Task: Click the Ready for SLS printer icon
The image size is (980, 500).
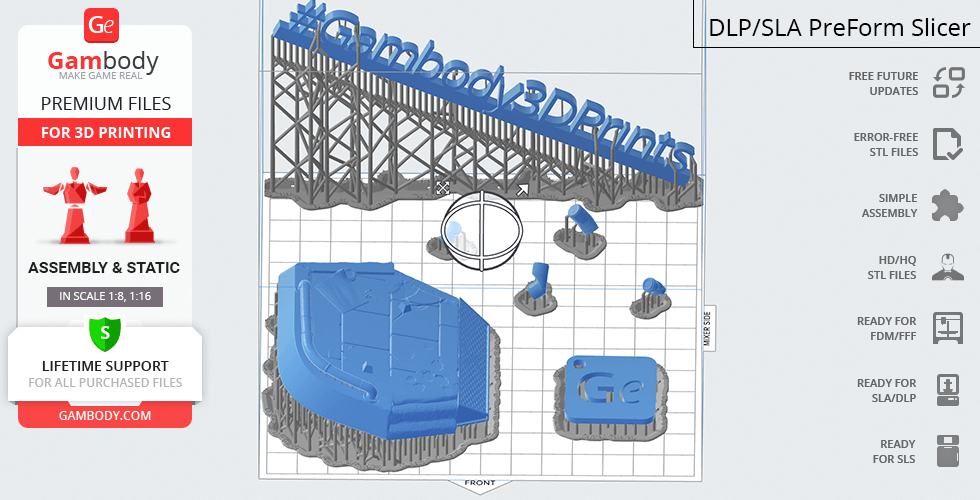Action: pos(947,451)
